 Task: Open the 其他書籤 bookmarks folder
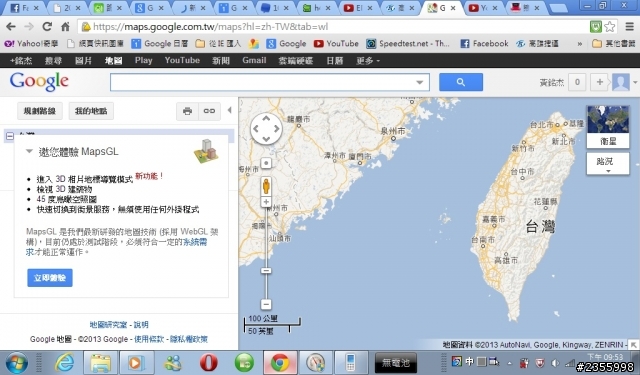click(x=614, y=43)
